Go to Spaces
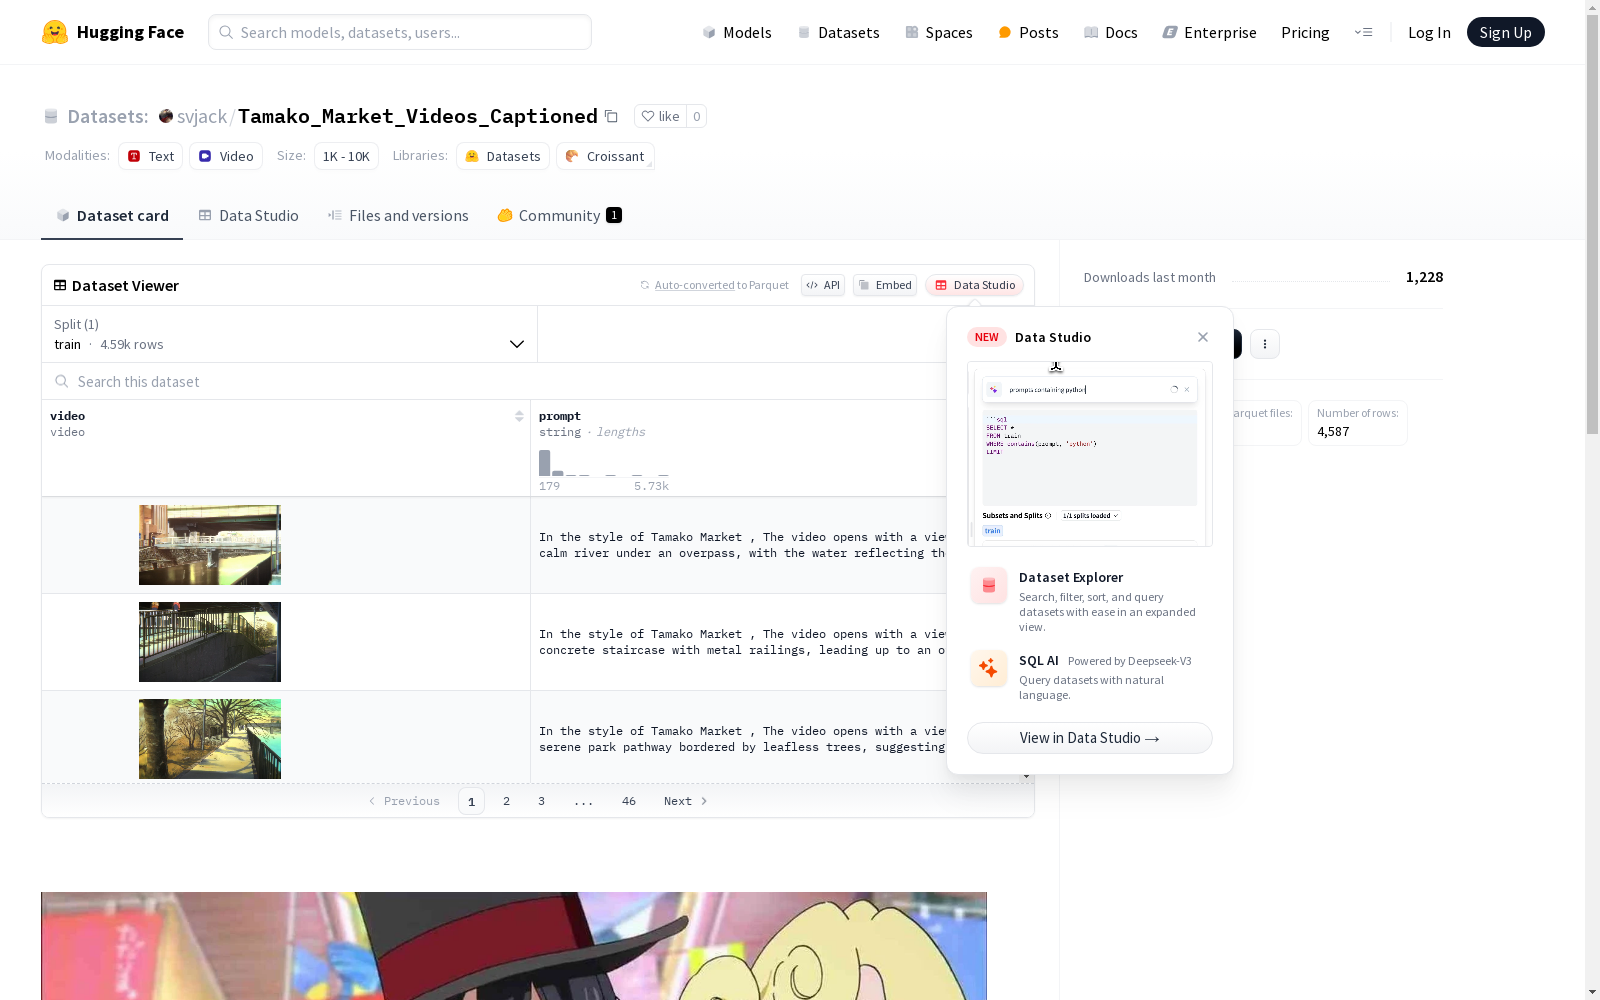 coord(938,32)
